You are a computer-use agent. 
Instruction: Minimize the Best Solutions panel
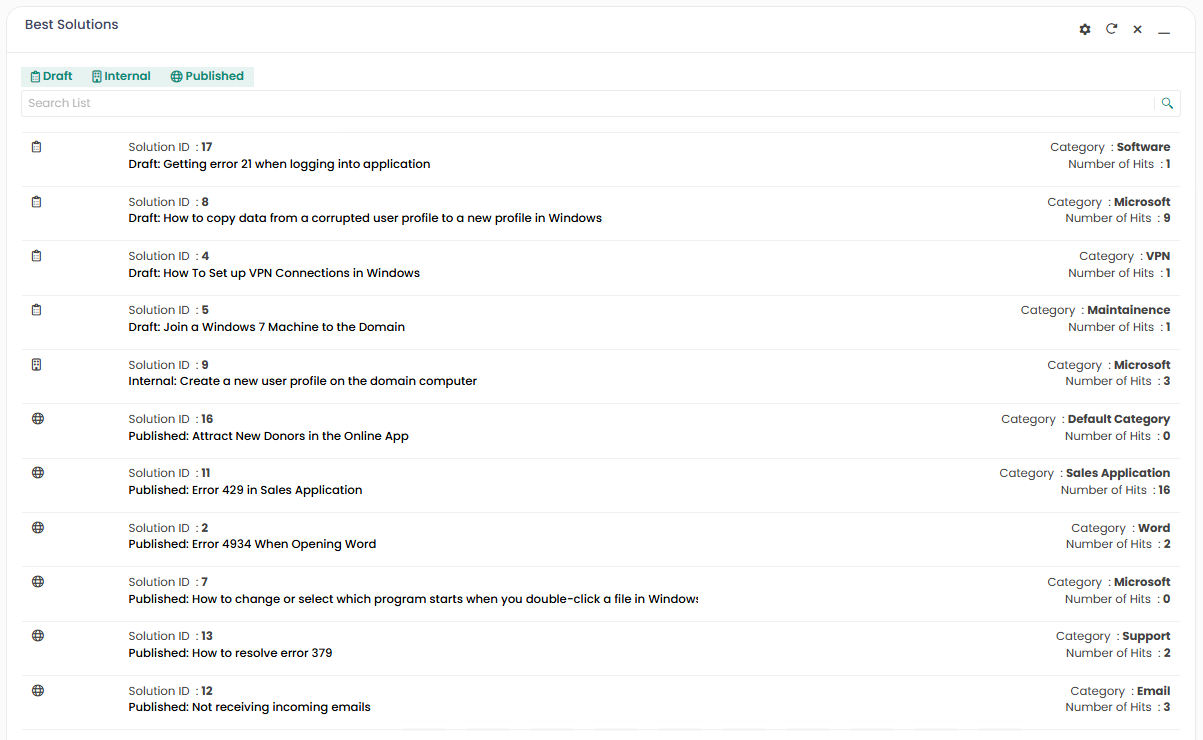[1164, 31]
